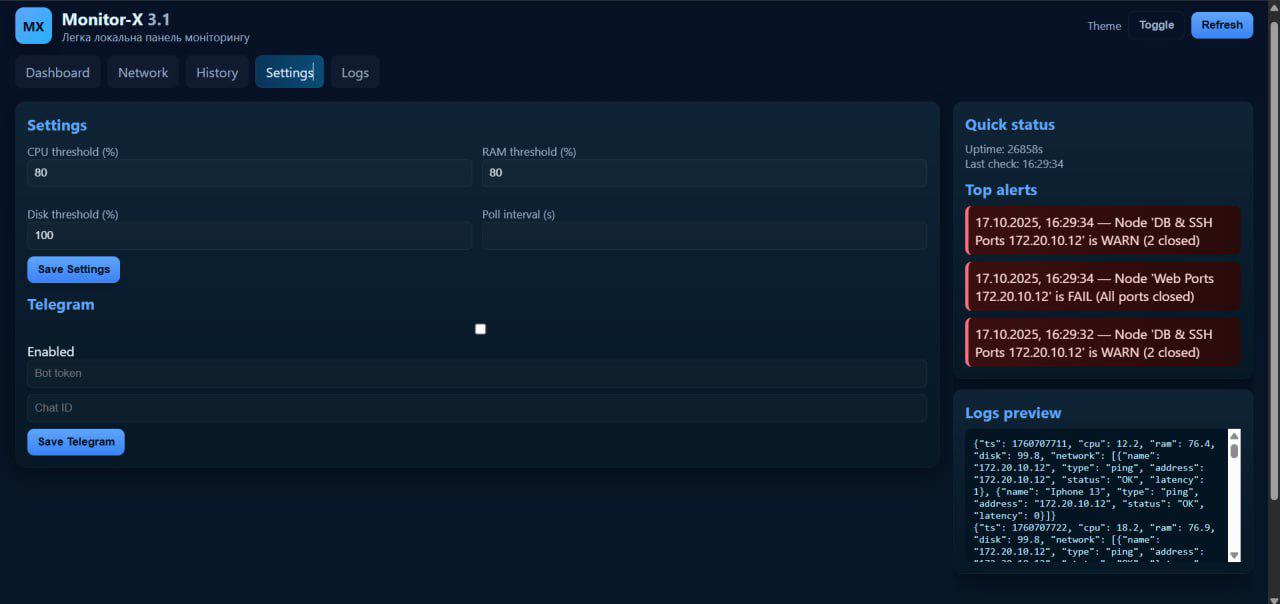Viewport: 1280px width, 604px height.
Task: Click the 'Theme' label
Action: [x=1104, y=26]
